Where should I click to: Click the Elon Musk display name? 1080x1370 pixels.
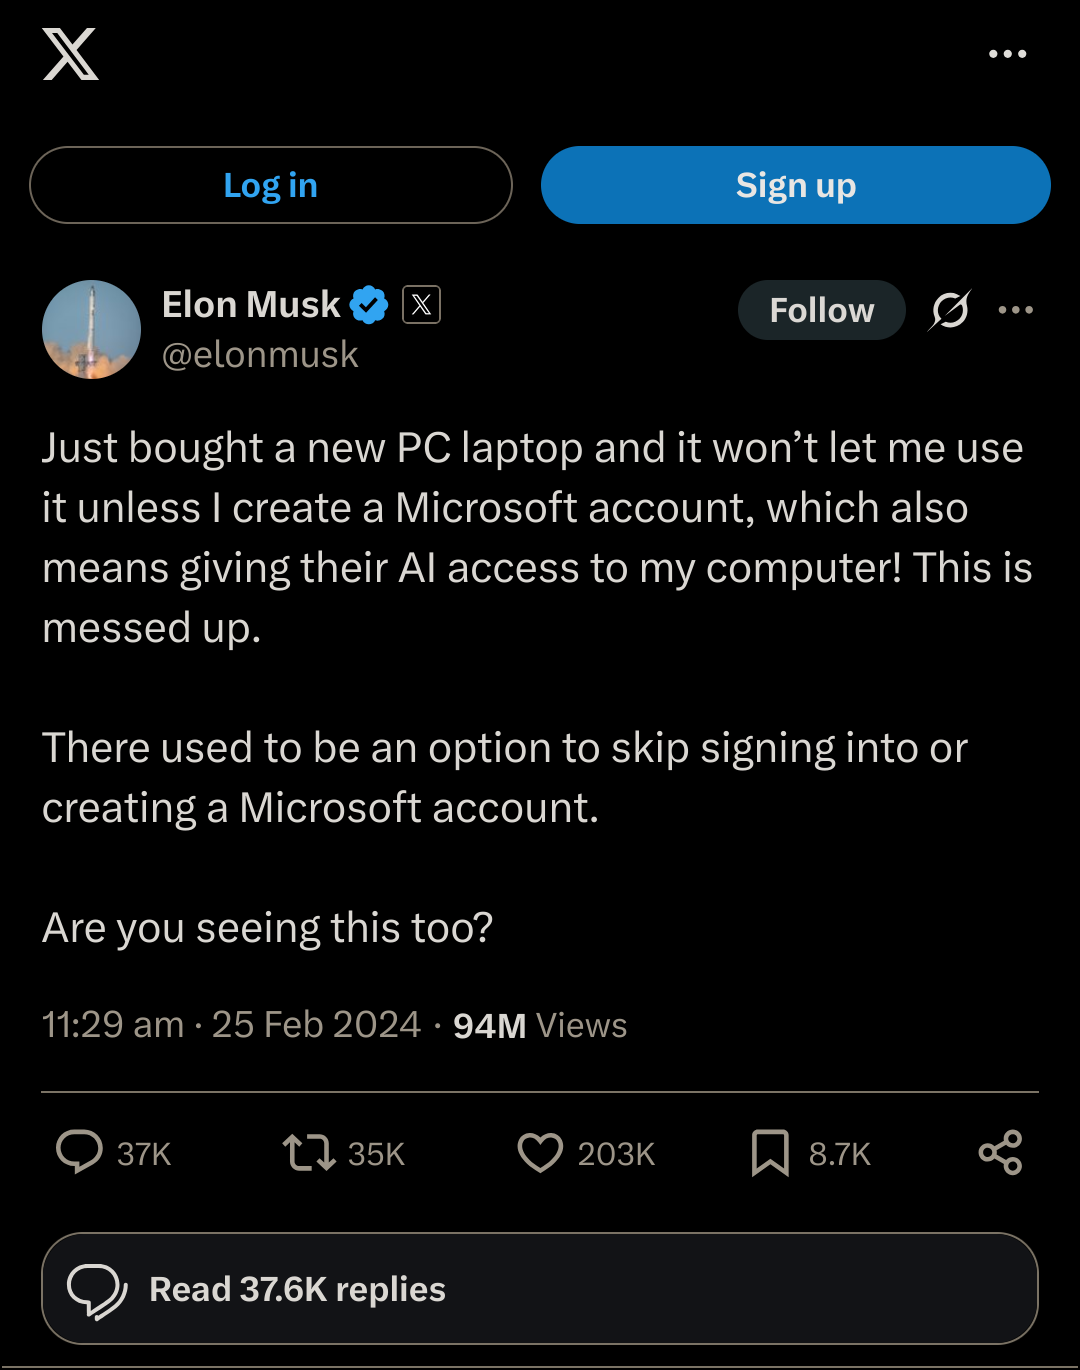click(251, 305)
